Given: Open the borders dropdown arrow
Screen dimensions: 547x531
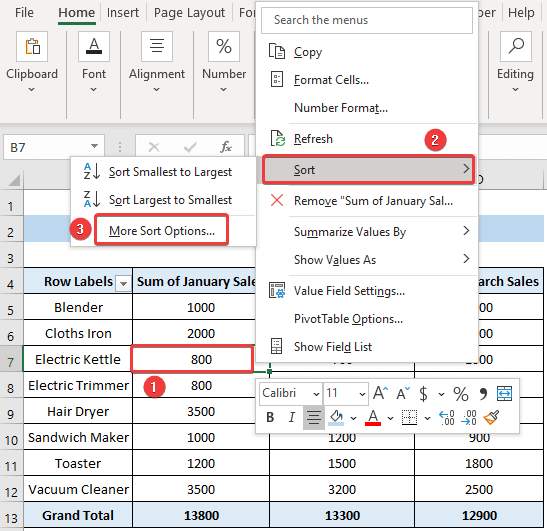Looking at the screenshot, I should [x=427, y=418].
